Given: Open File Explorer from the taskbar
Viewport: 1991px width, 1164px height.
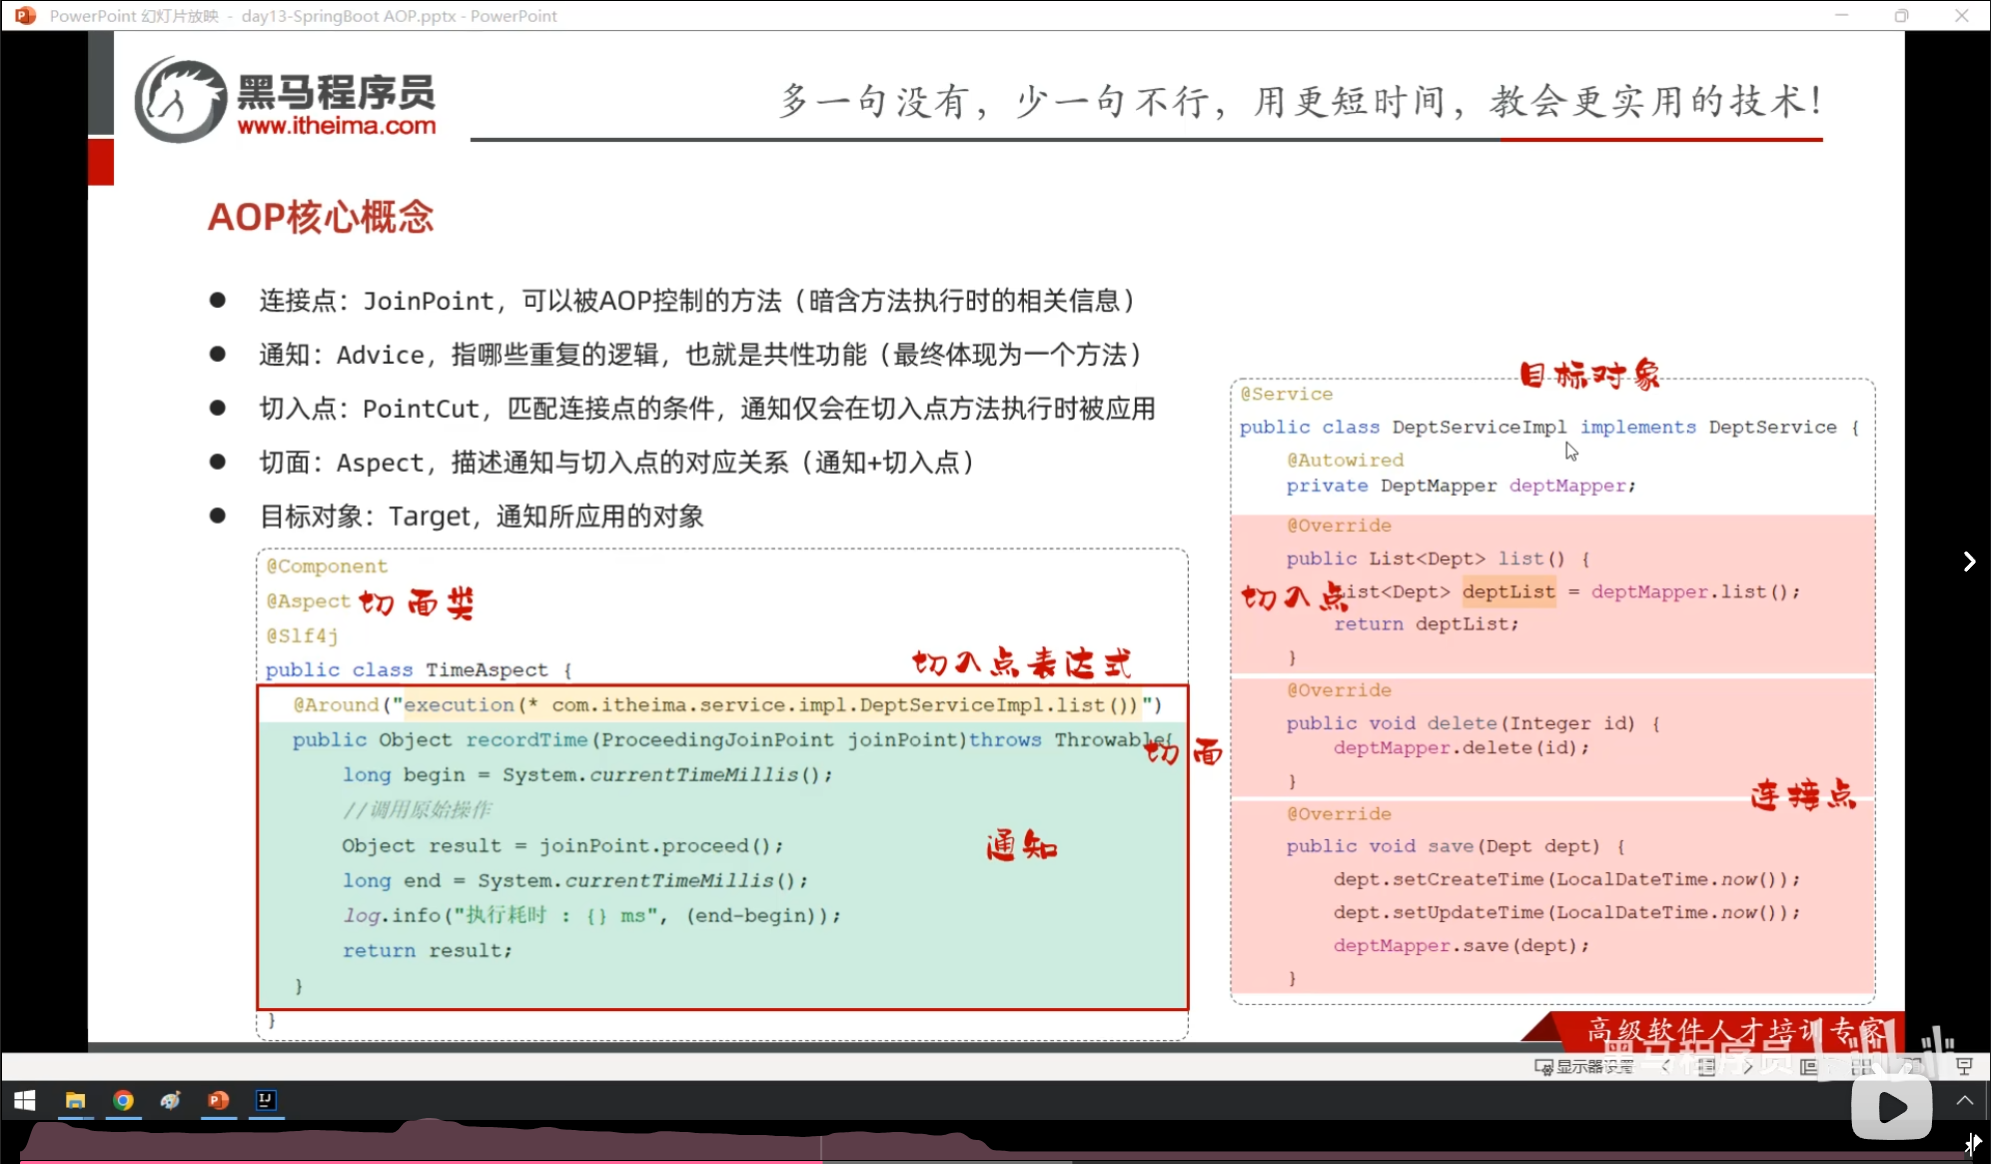Looking at the screenshot, I should click(75, 1101).
